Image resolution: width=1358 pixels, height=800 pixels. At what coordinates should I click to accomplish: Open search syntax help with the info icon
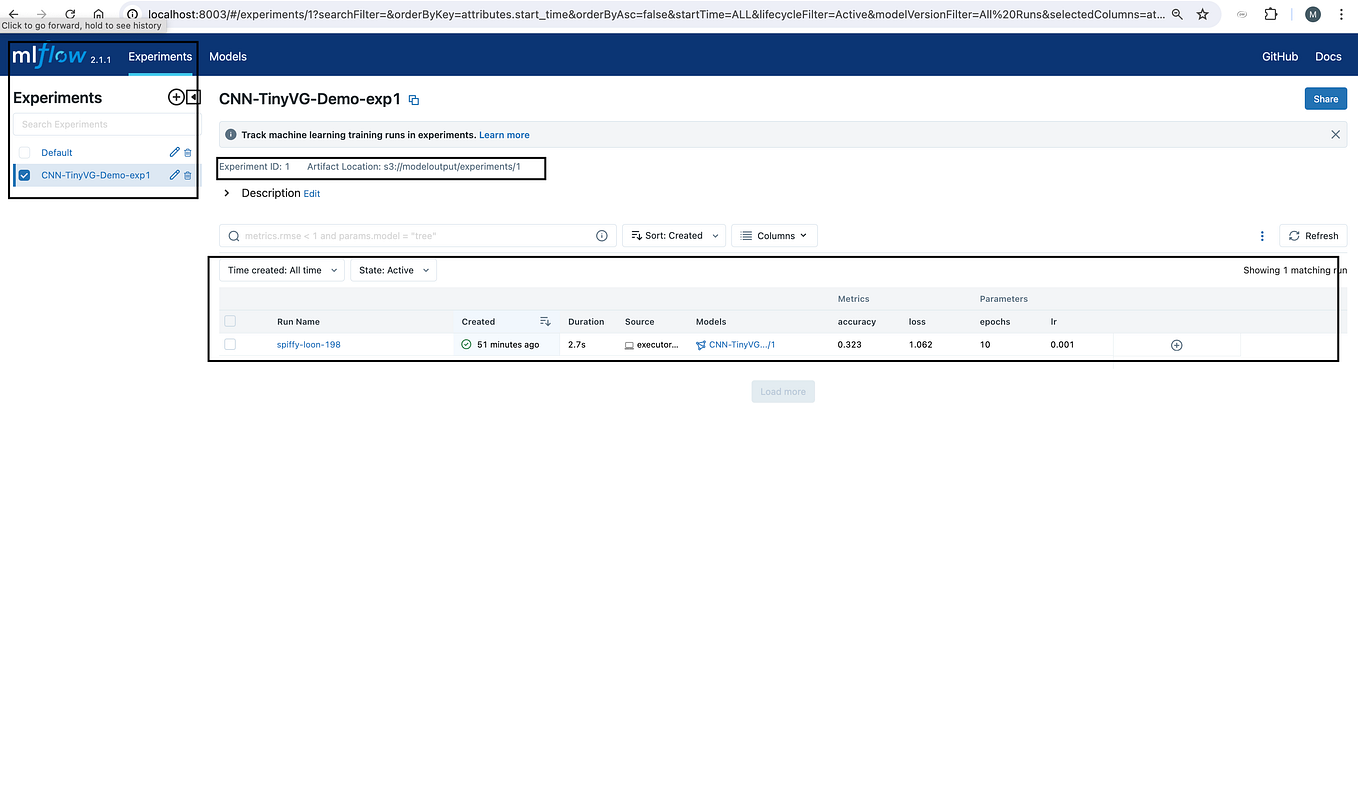[601, 235]
